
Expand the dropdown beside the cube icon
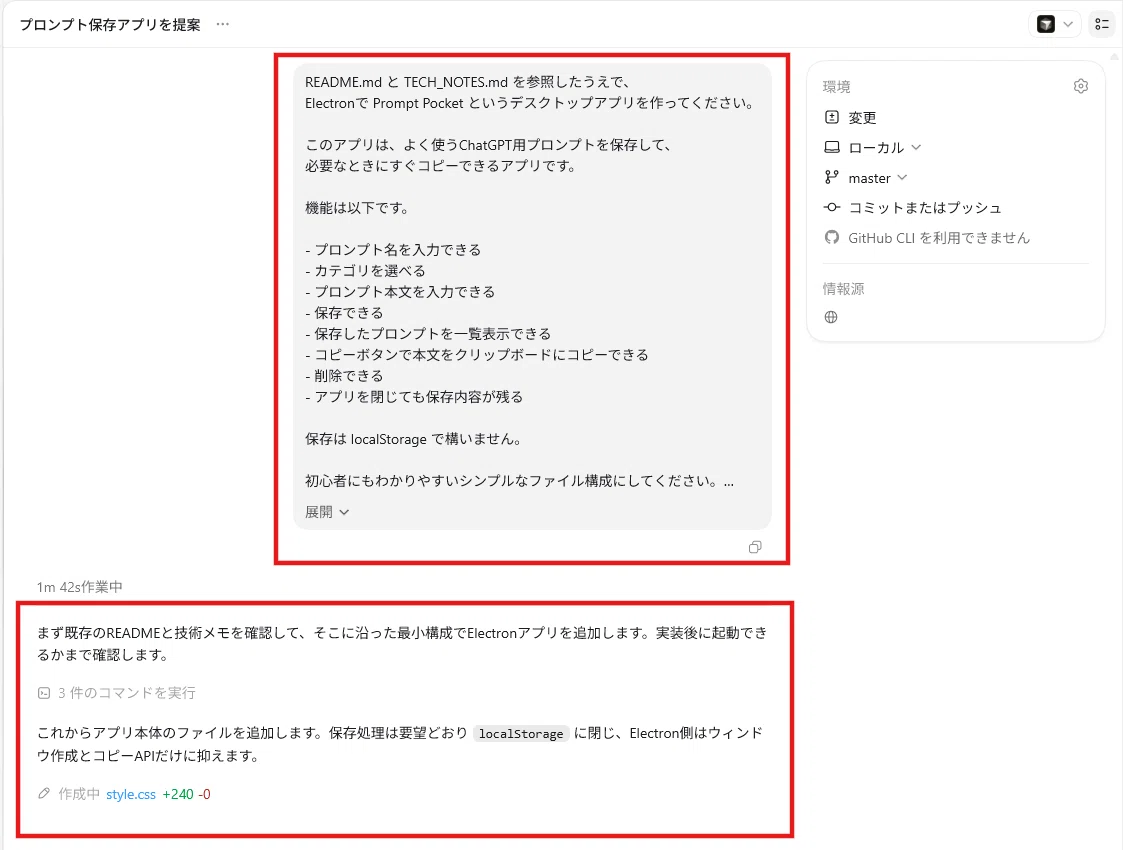pos(1068,24)
